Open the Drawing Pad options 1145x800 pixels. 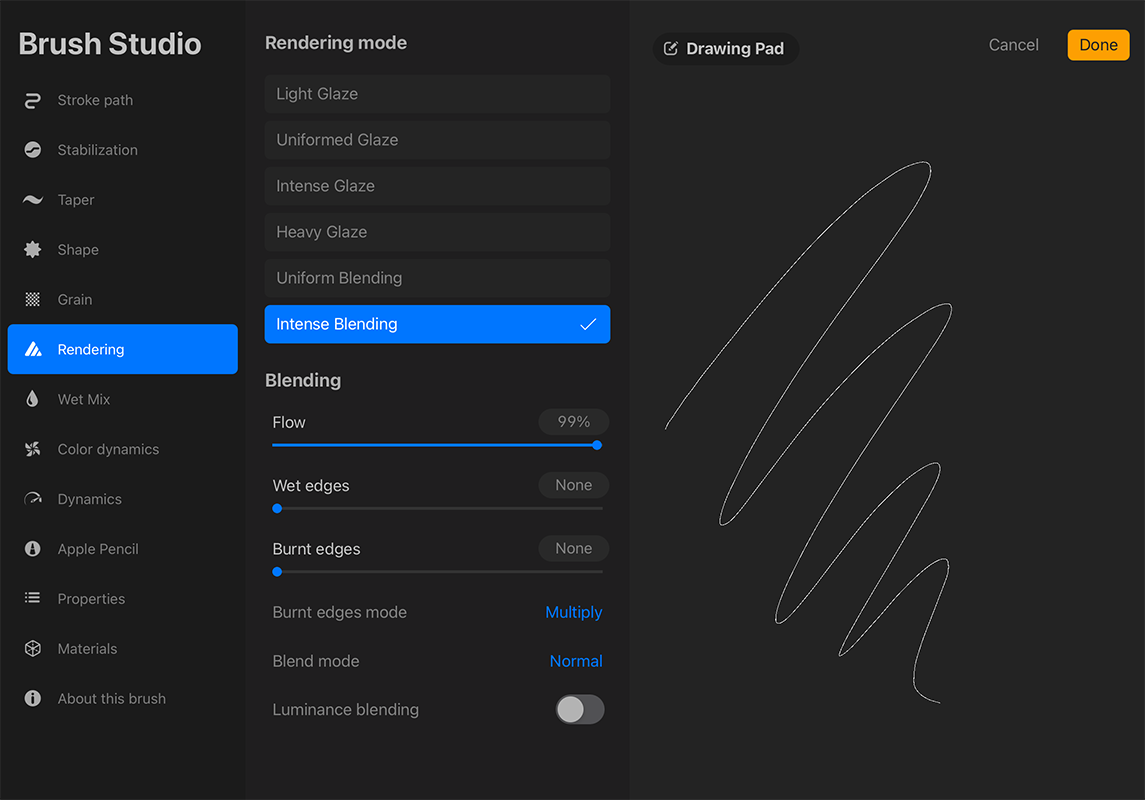(x=725, y=48)
